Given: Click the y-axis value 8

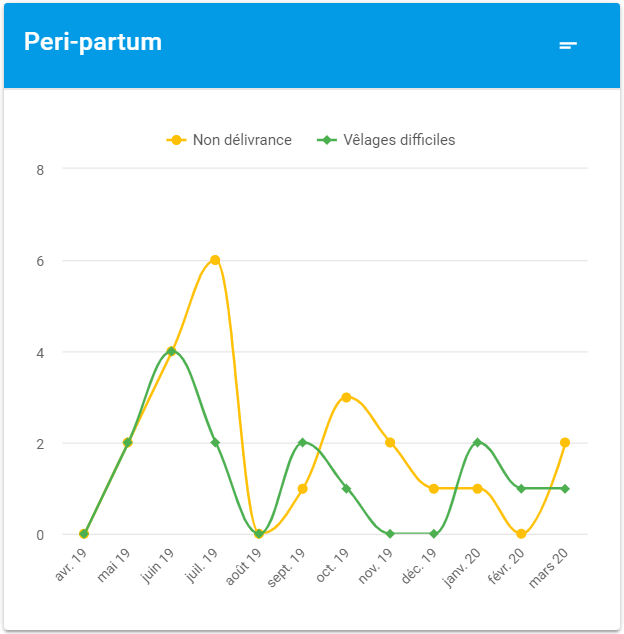Looking at the screenshot, I should click(40, 170).
